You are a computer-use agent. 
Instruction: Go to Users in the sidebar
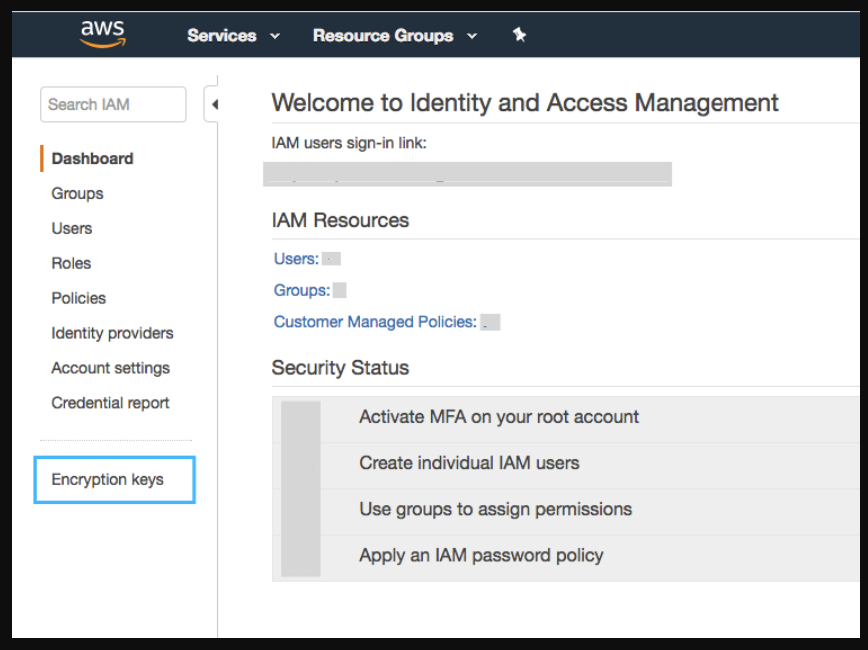click(x=71, y=228)
